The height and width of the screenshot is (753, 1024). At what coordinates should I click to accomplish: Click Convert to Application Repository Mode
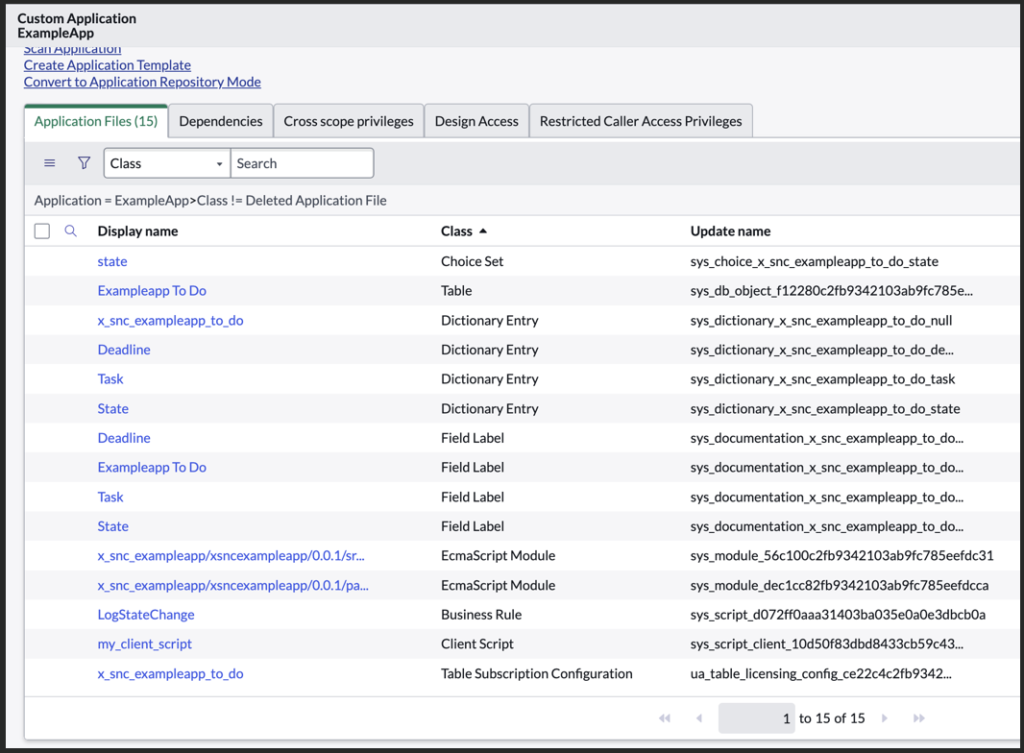142,82
